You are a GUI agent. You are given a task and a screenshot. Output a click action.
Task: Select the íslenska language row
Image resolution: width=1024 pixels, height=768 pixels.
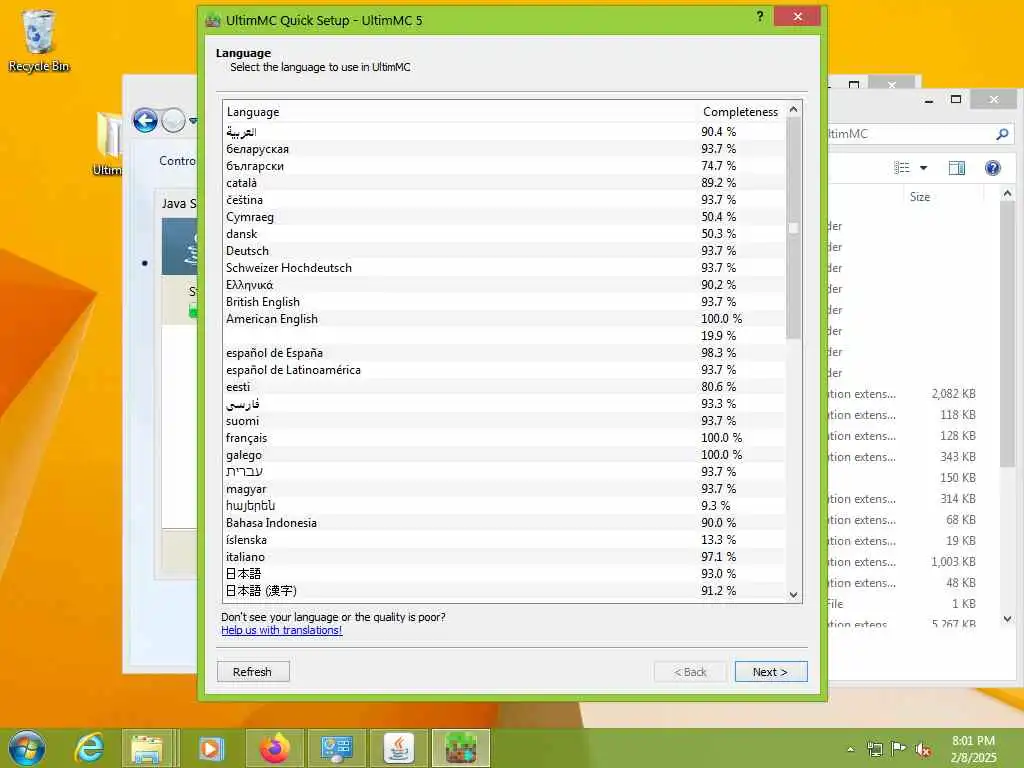(x=504, y=539)
